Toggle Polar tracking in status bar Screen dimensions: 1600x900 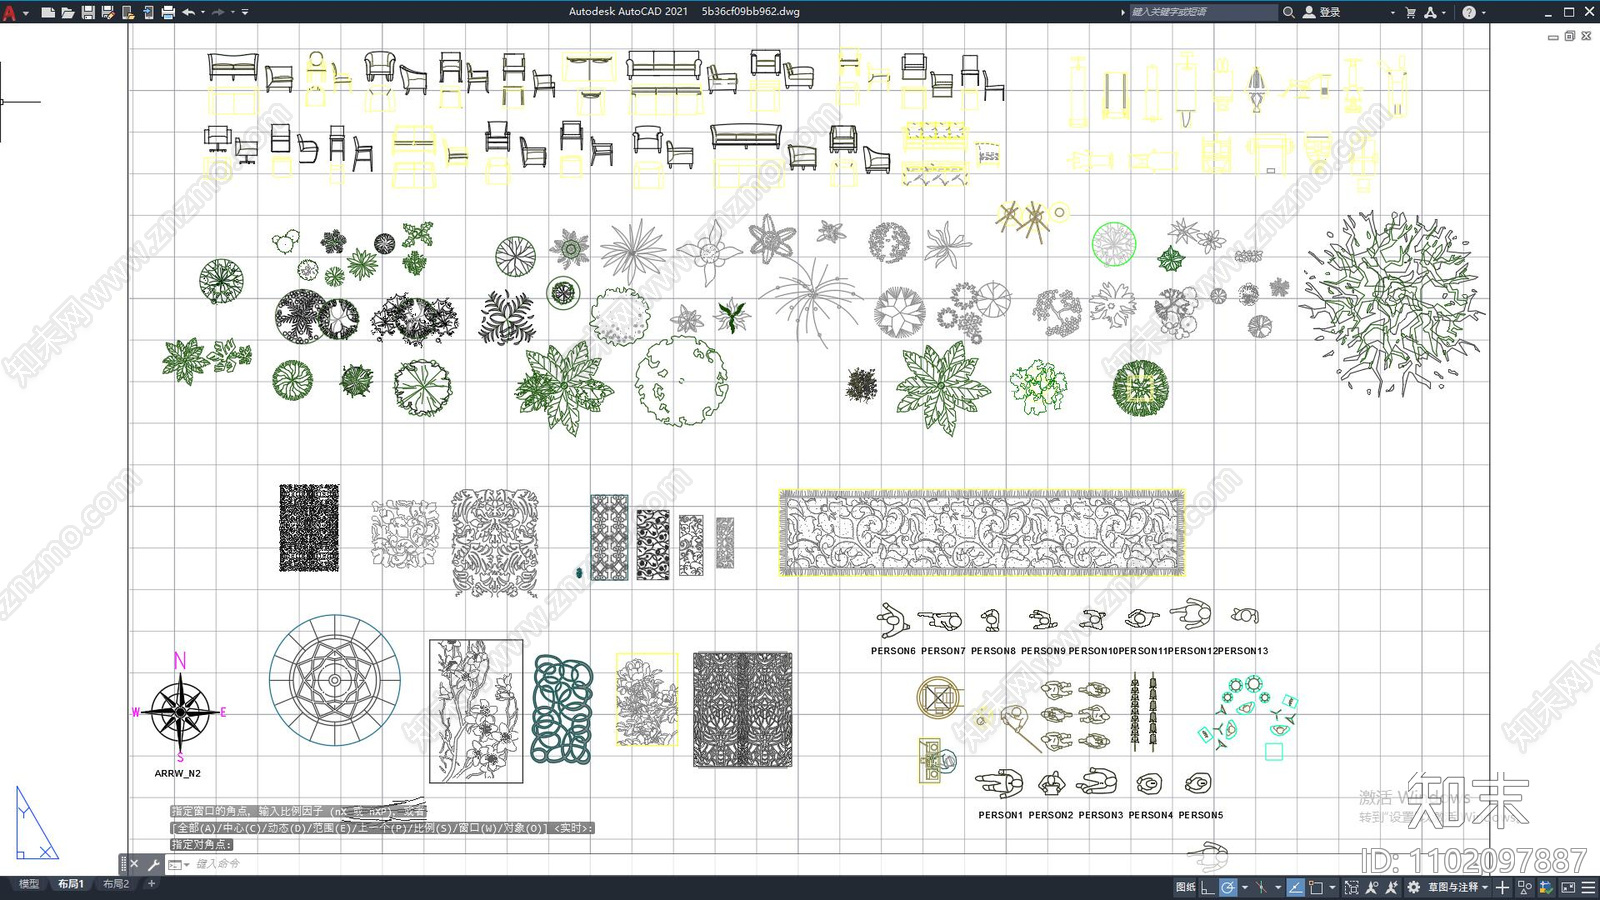pyautogui.click(x=1228, y=887)
